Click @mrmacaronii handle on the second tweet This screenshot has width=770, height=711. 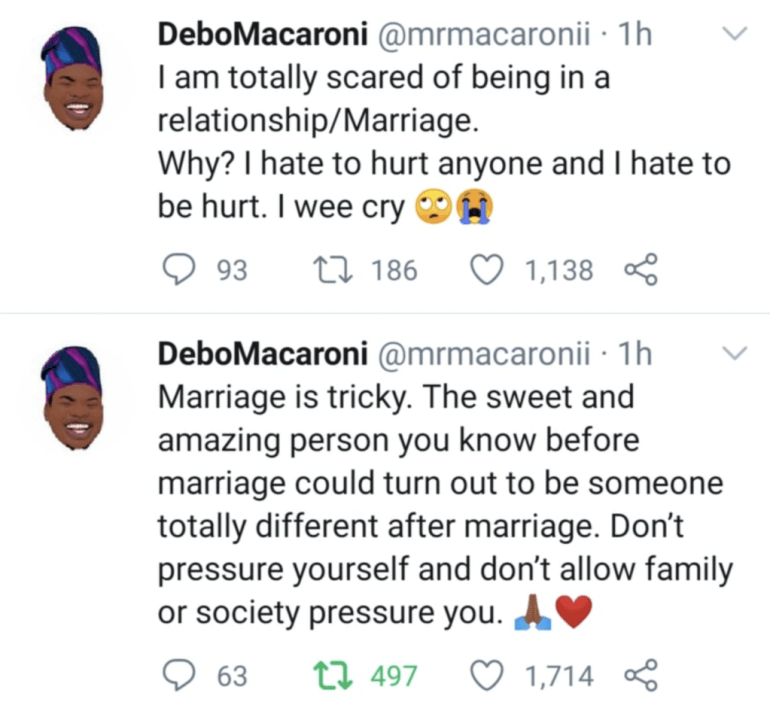coord(488,353)
